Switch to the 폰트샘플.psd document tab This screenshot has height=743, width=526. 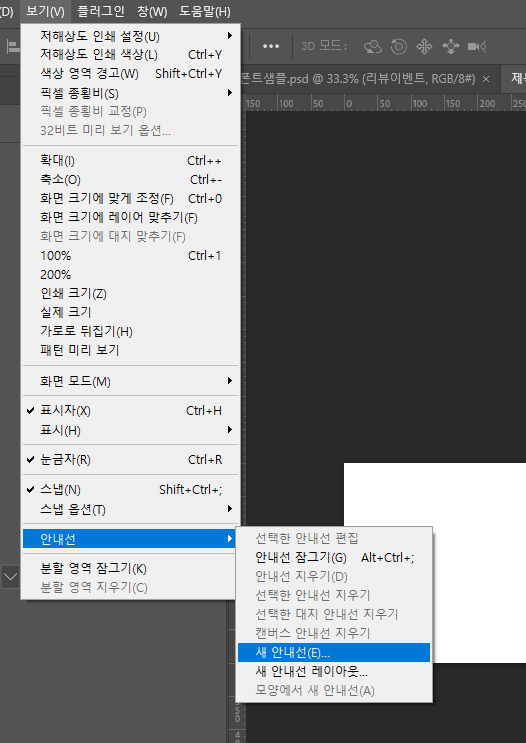358,79
